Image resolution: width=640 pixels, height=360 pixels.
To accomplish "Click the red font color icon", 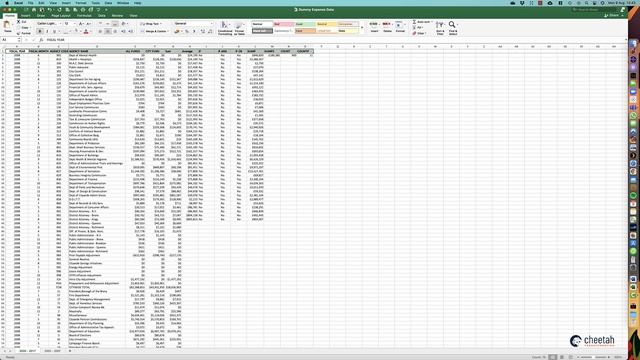I will (x=86, y=31).
